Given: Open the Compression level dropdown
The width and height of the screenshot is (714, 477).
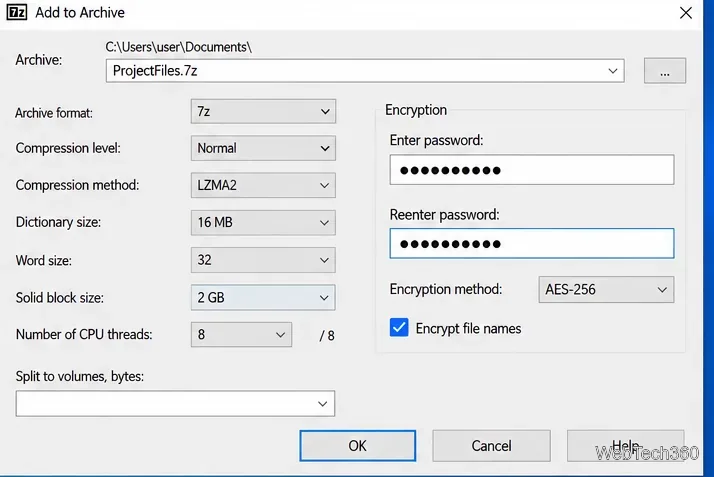Looking at the screenshot, I should (263, 148).
